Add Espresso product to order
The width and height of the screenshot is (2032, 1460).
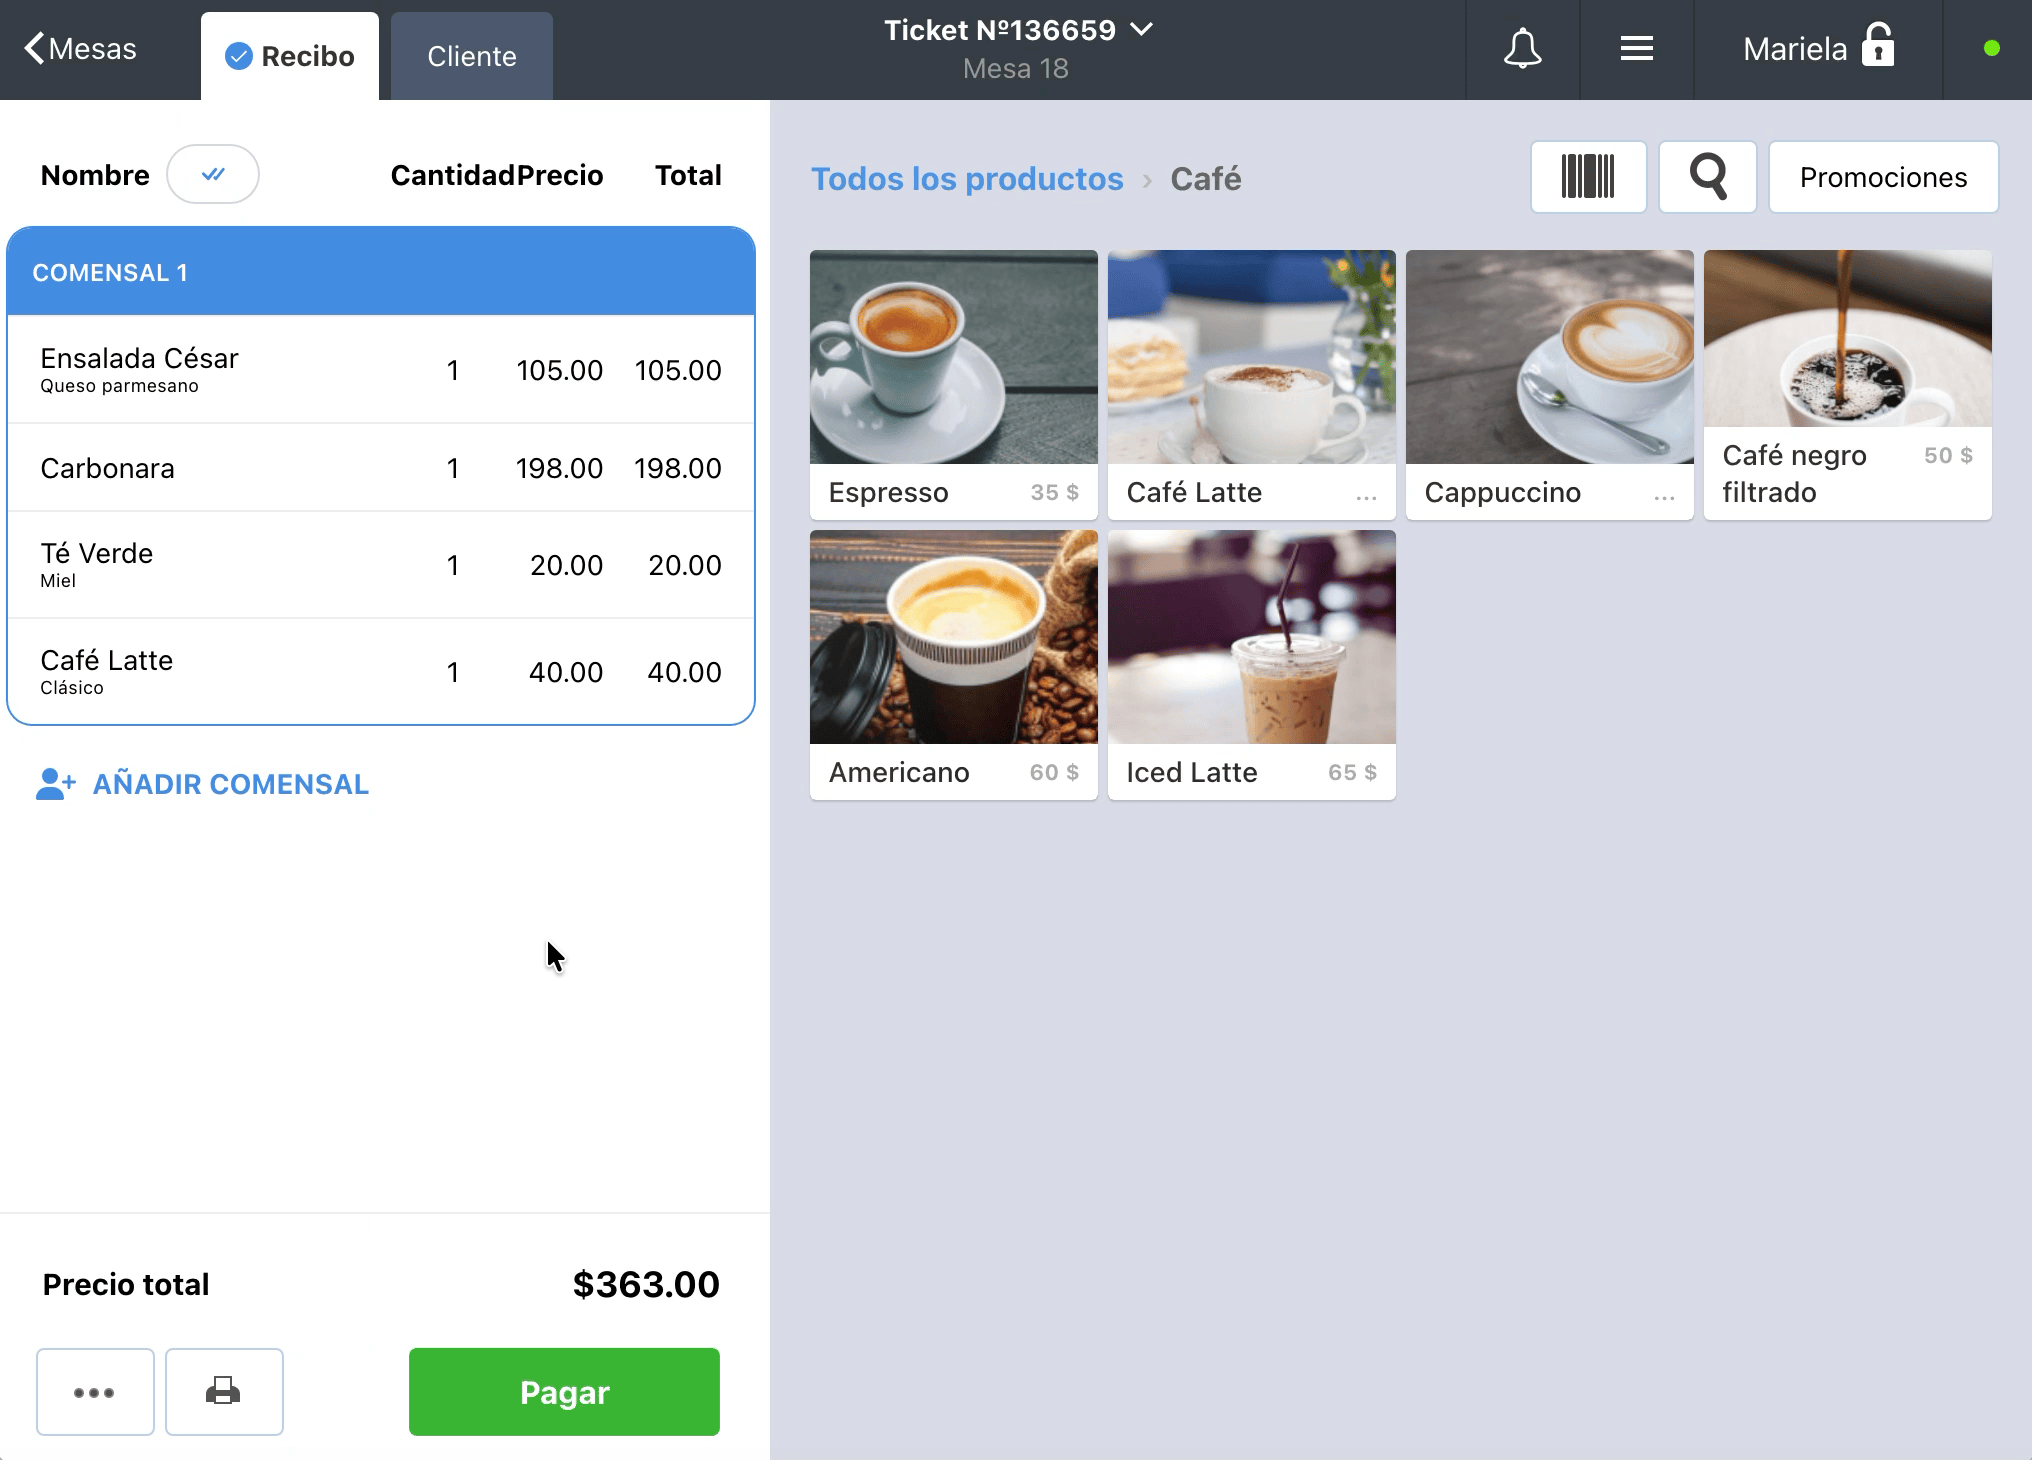coord(954,385)
